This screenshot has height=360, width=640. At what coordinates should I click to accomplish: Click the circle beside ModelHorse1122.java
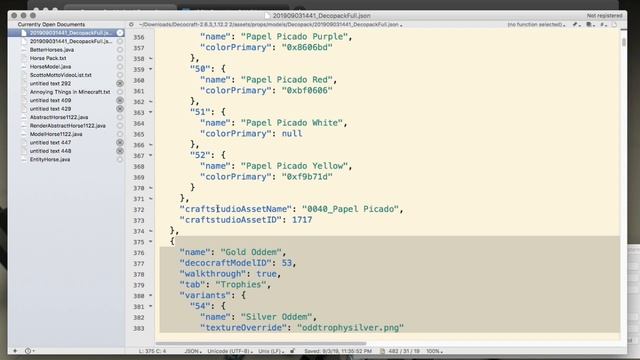(x=120, y=134)
